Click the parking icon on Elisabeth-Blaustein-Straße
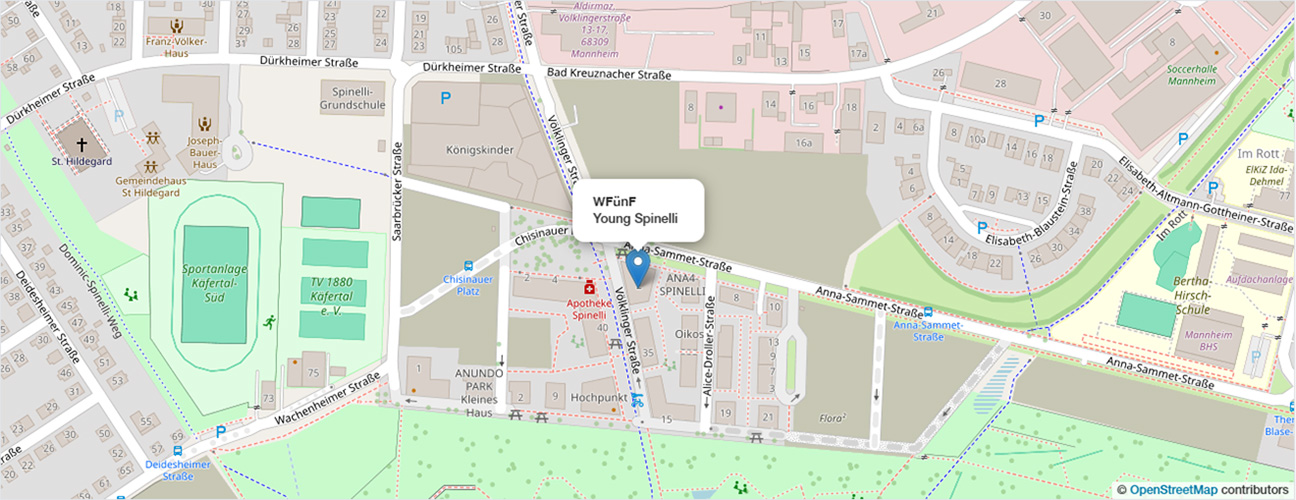1296x500 pixels. coord(982,228)
